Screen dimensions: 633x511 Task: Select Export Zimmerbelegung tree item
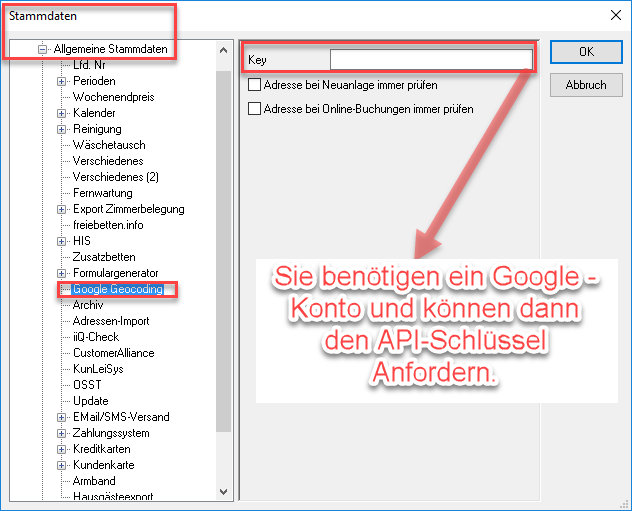[x=128, y=209]
